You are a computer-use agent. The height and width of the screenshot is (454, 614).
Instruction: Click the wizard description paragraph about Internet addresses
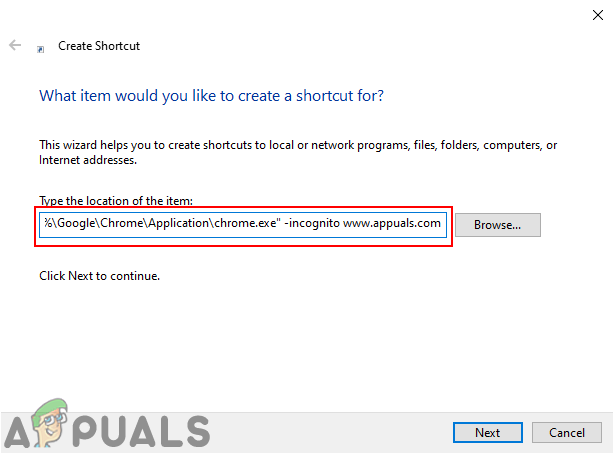tap(298, 152)
